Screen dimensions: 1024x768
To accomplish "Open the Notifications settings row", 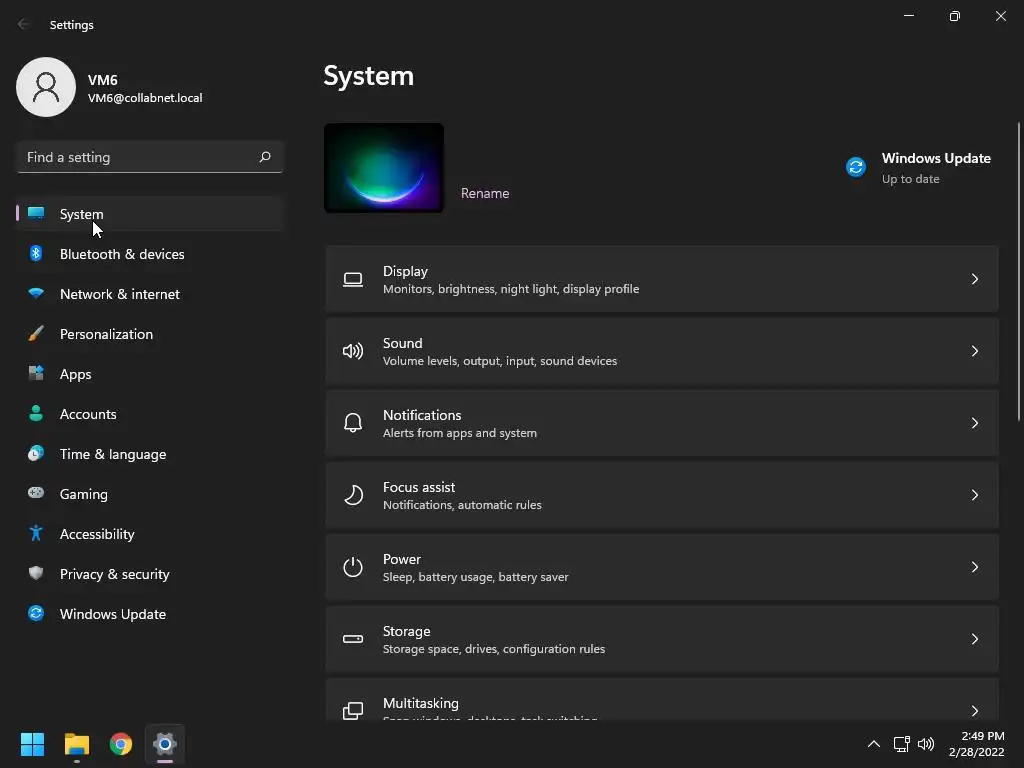I will [662, 423].
